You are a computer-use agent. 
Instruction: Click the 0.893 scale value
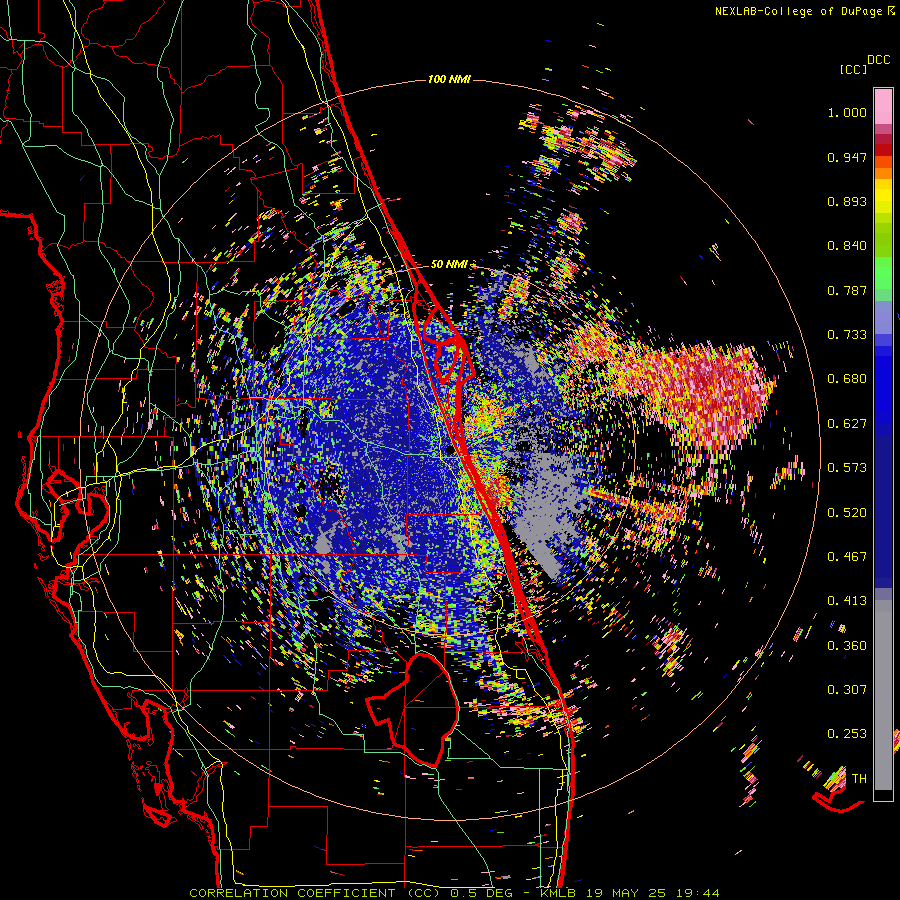[x=847, y=201]
